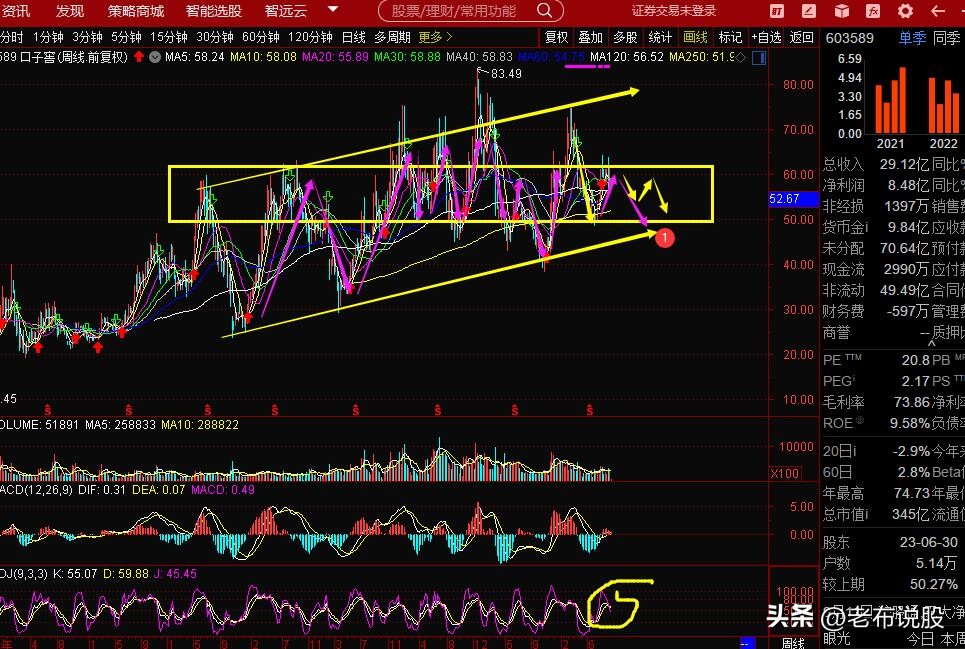Expand the stock name round dropdown arrow
965x649 pixels.
[x=155, y=57]
